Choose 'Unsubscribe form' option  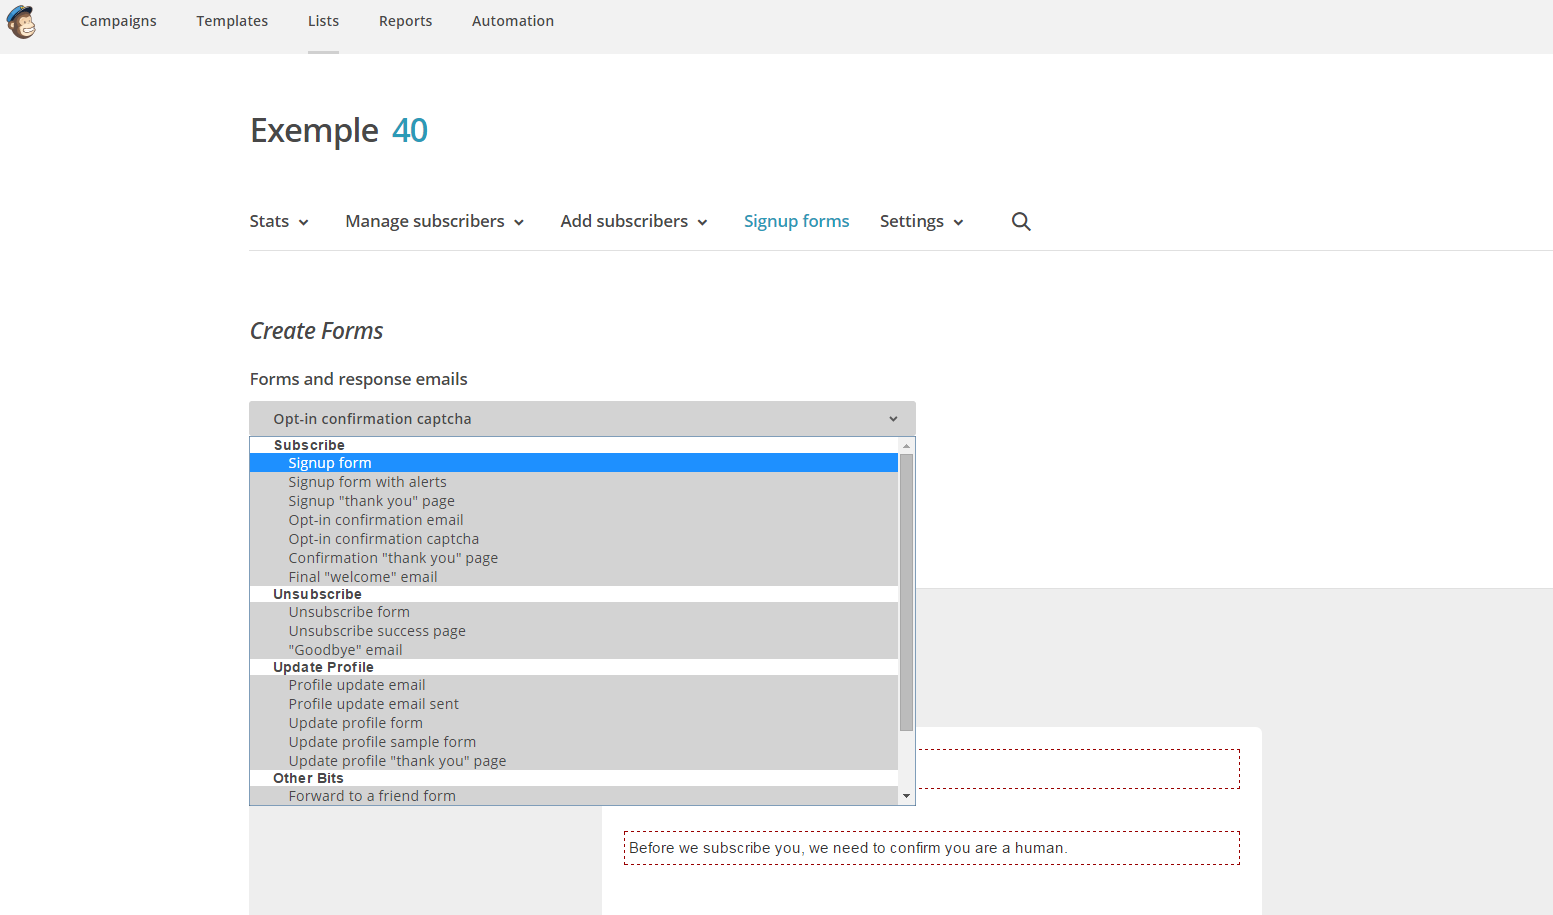tap(574, 612)
